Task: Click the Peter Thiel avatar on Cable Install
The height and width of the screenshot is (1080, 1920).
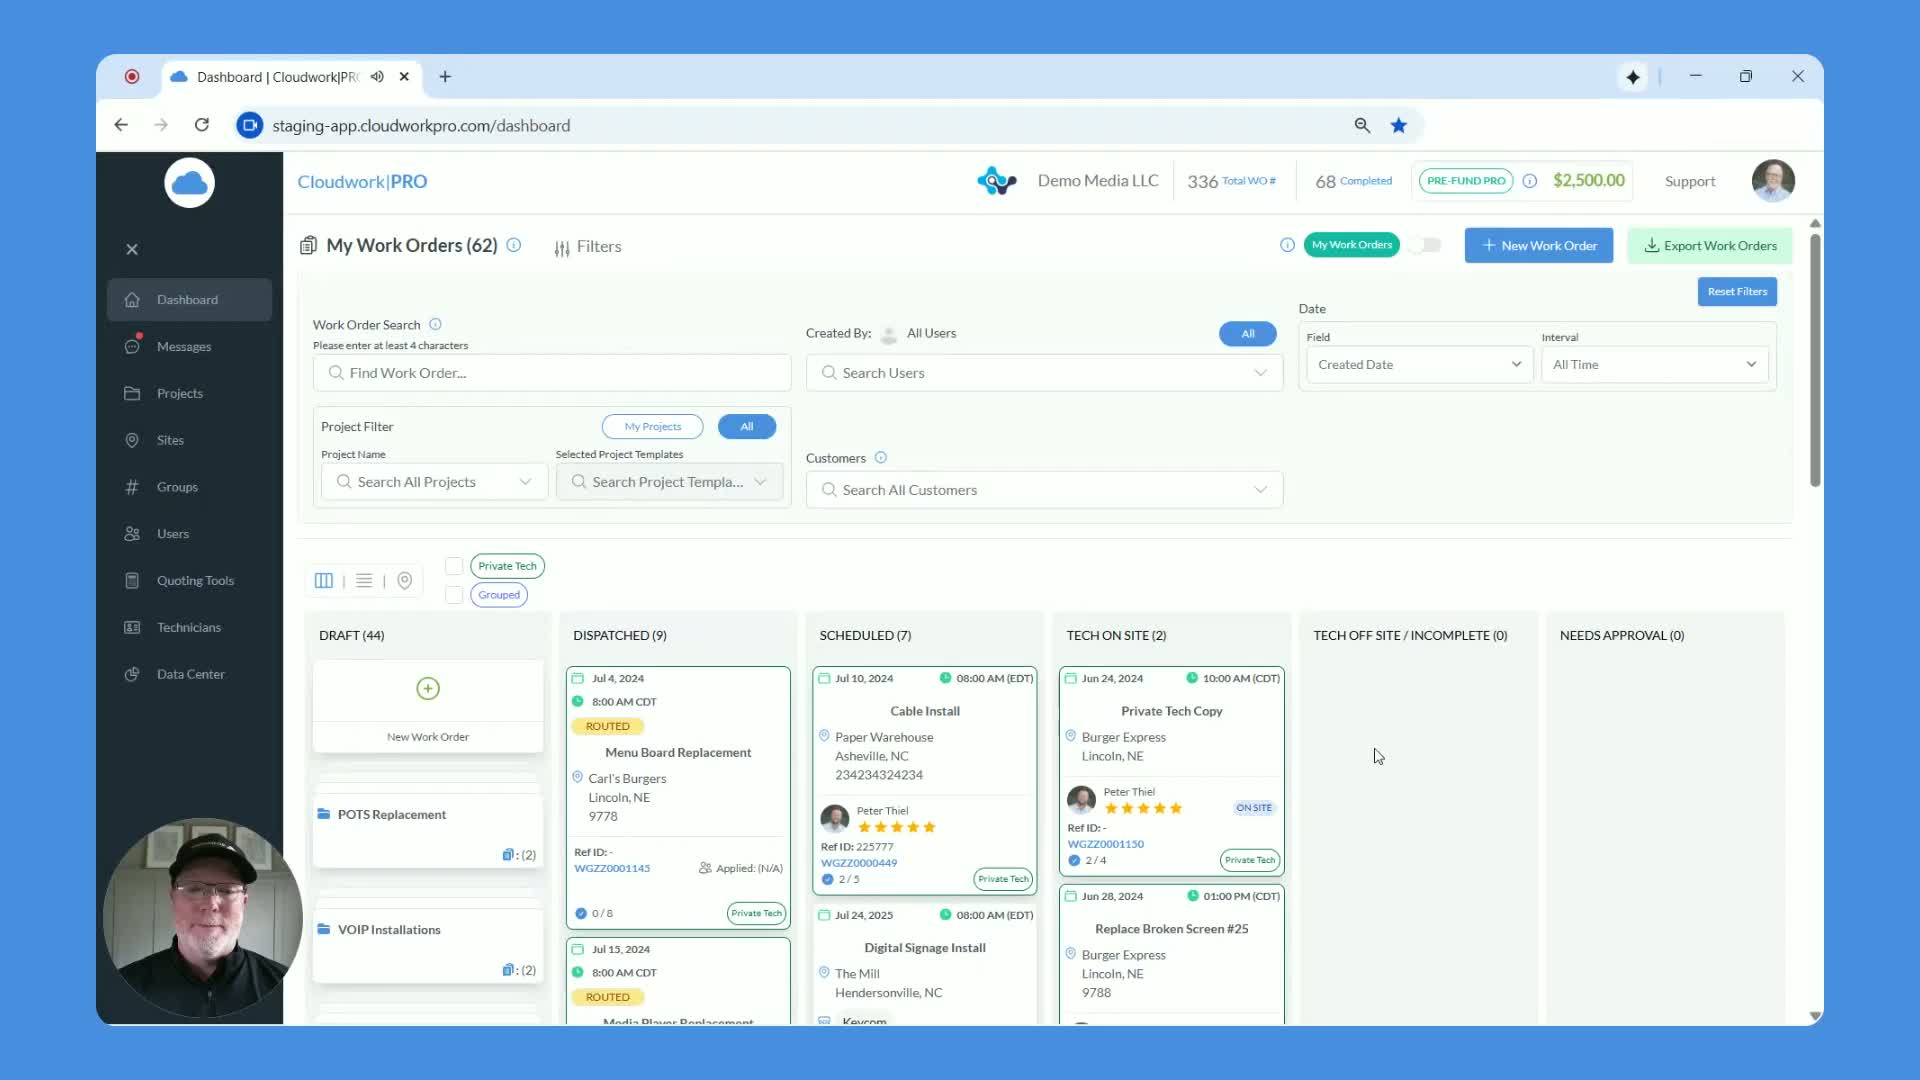Action: [x=835, y=818]
